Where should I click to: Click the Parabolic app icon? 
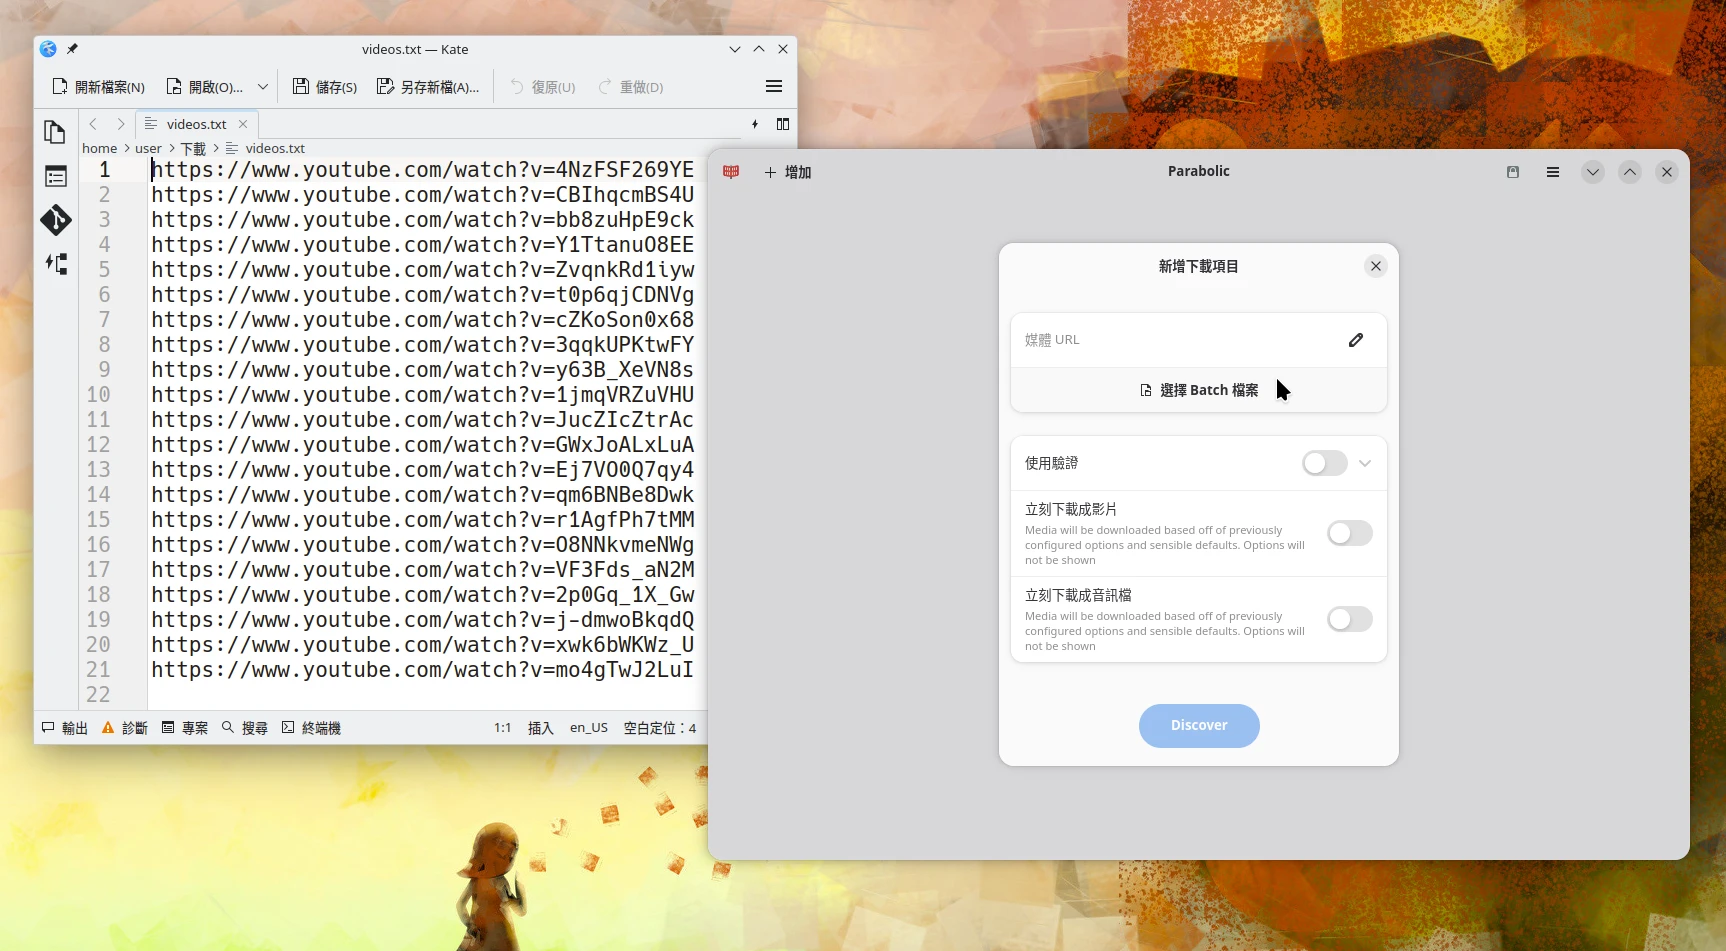point(731,172)
